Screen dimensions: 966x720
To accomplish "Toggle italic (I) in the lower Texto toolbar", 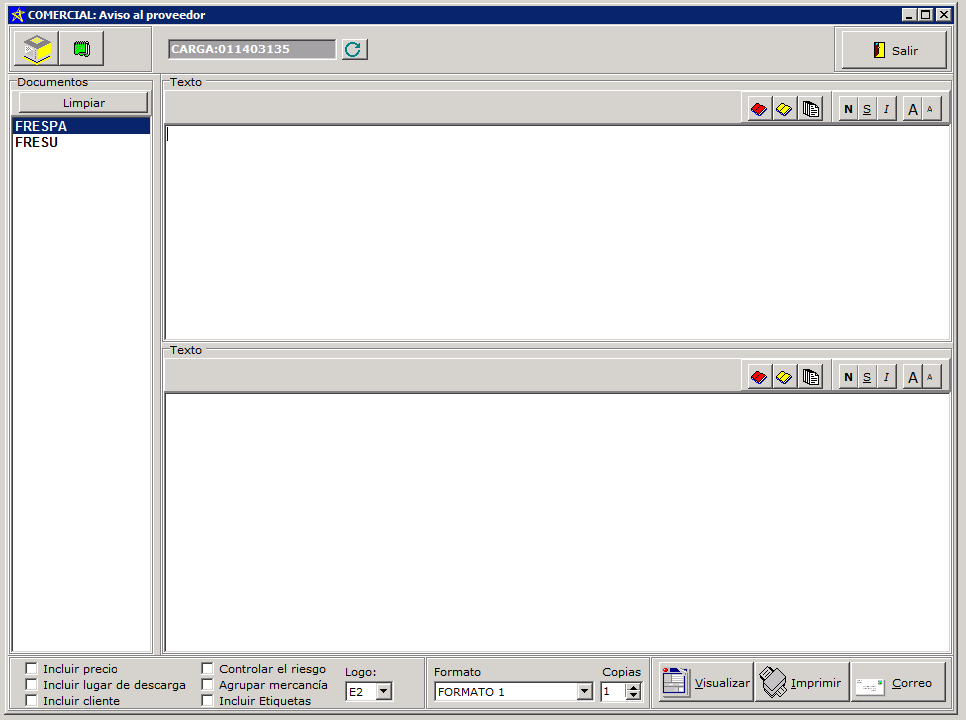I will click(x=886, y=377).
